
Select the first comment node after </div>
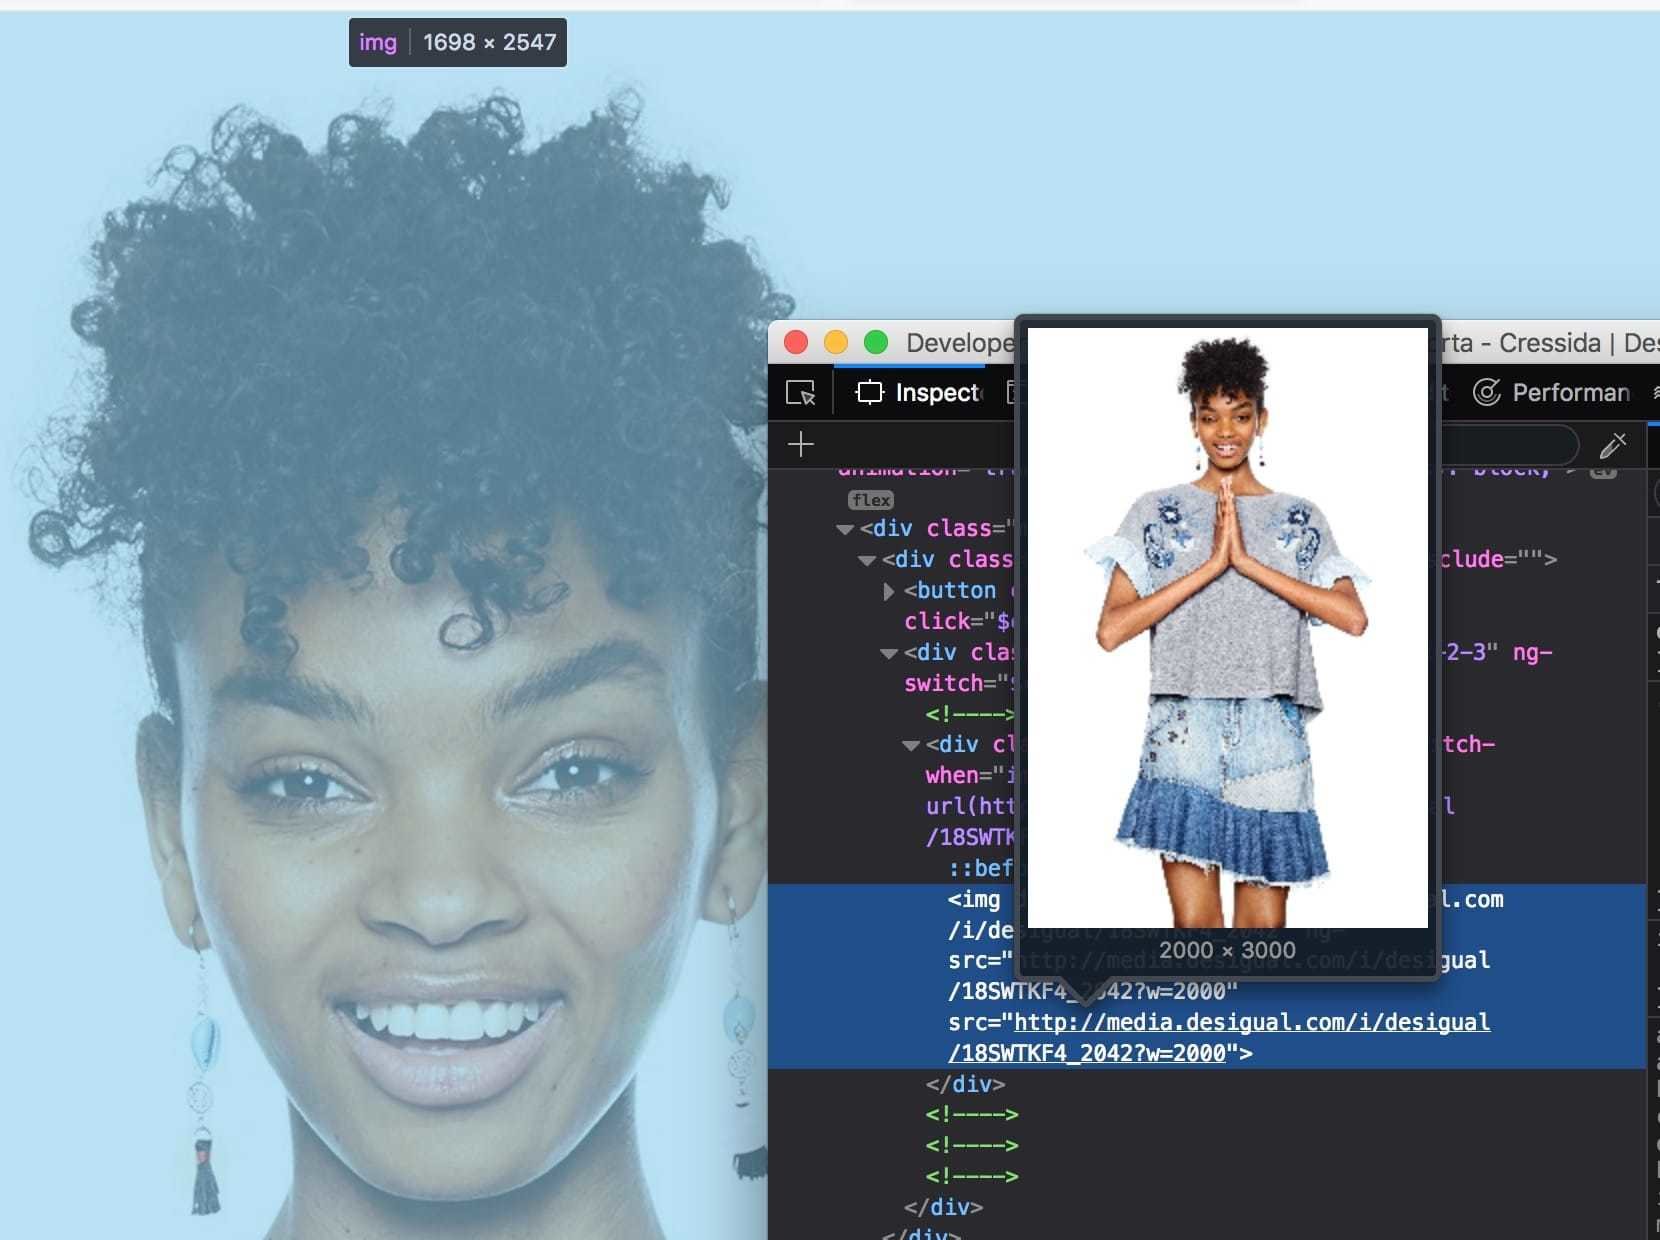972,1114
